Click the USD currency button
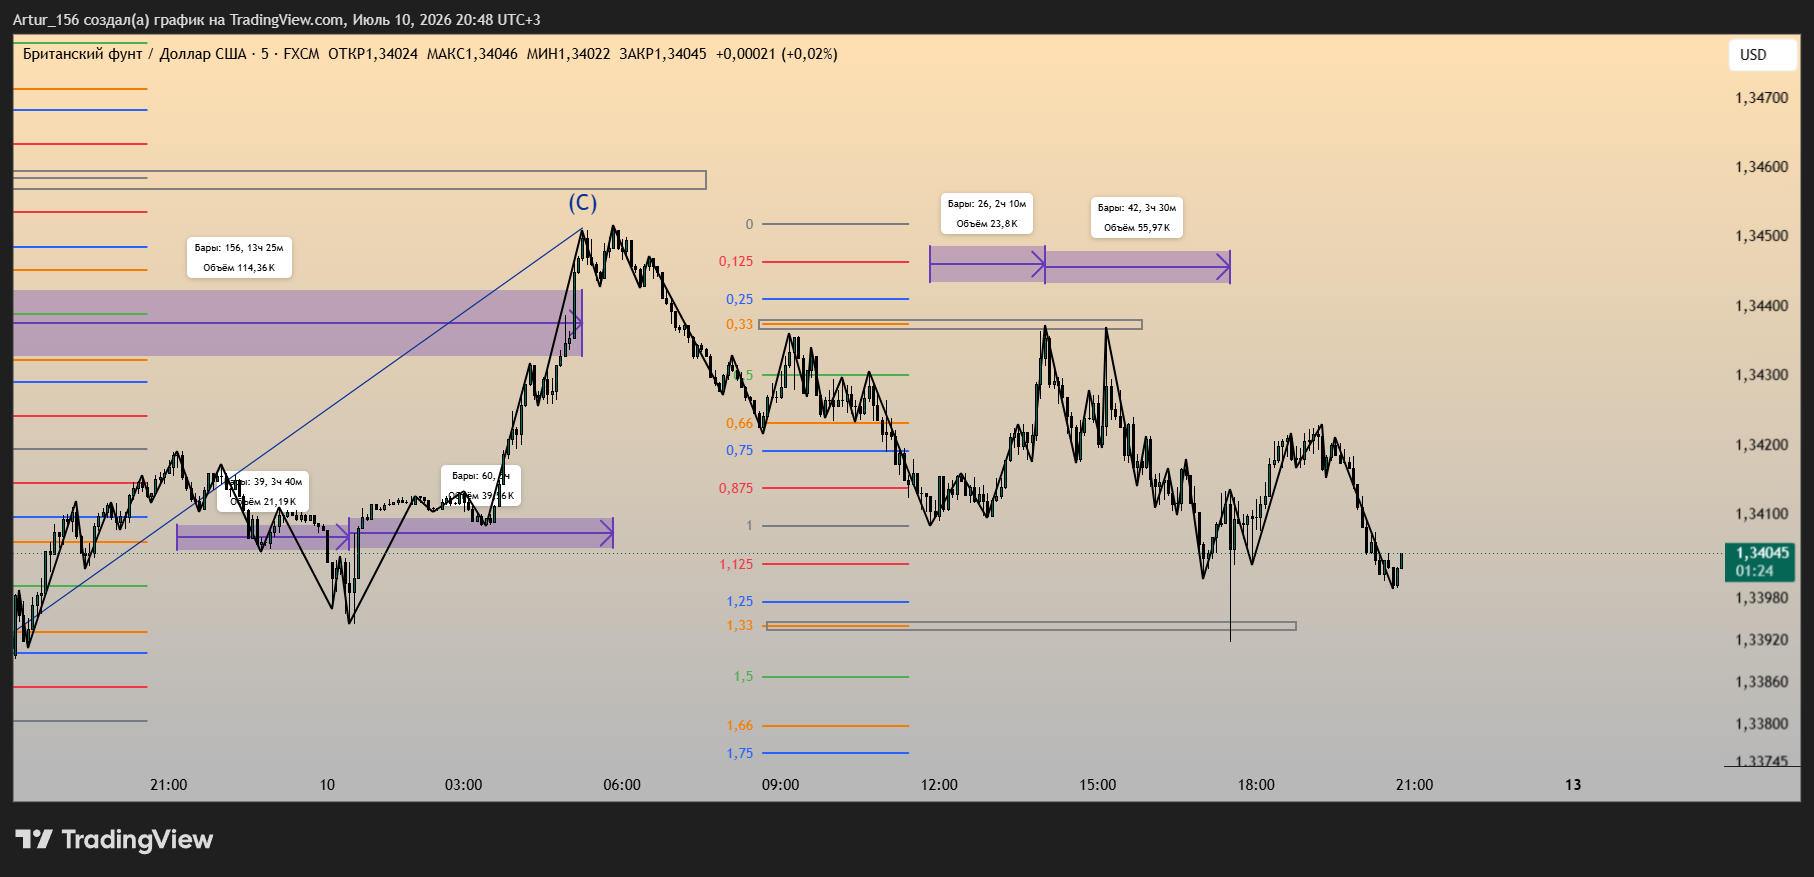 click(x=1763, y=55)
